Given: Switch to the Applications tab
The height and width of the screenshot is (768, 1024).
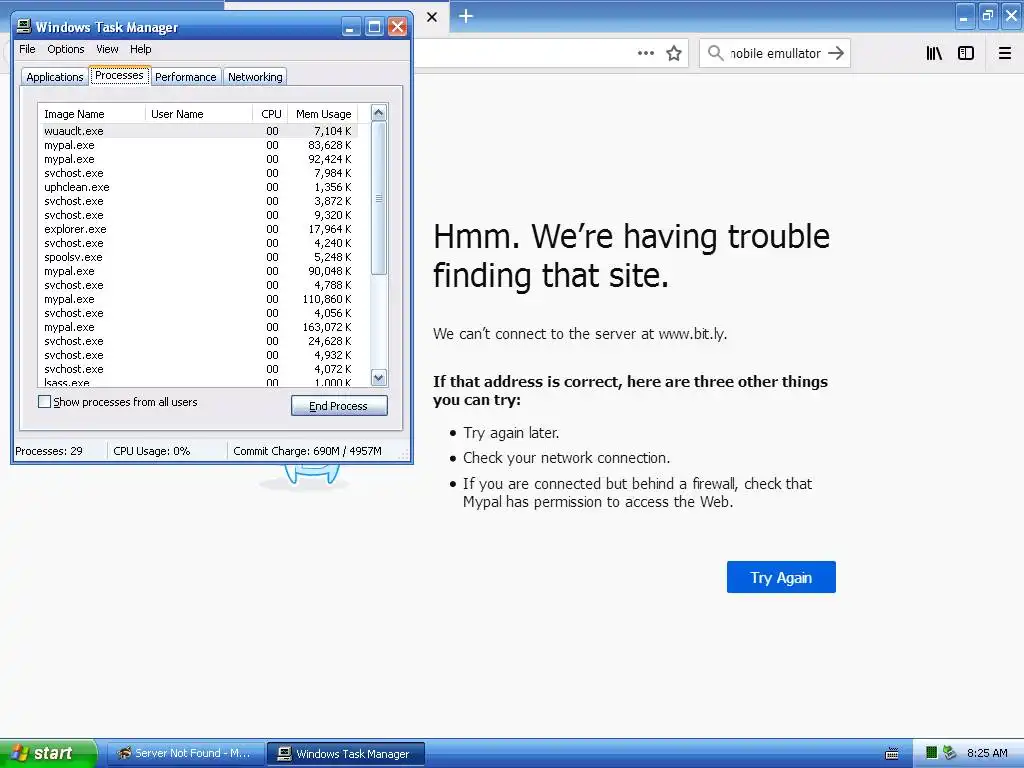Looking at the screenshot, I should coord(55,77).
